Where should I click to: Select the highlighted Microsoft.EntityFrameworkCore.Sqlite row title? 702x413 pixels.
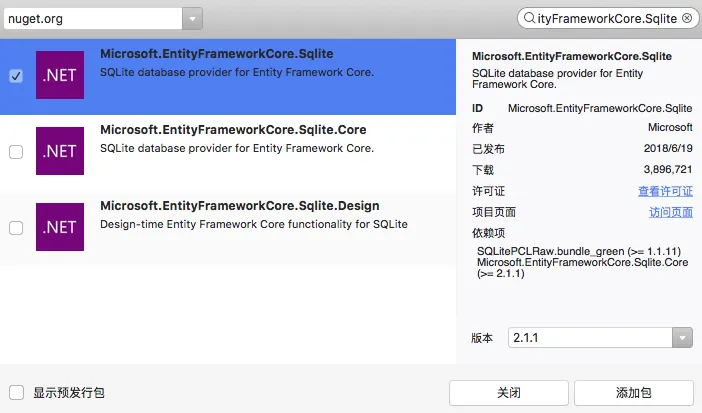coord(216,54)
